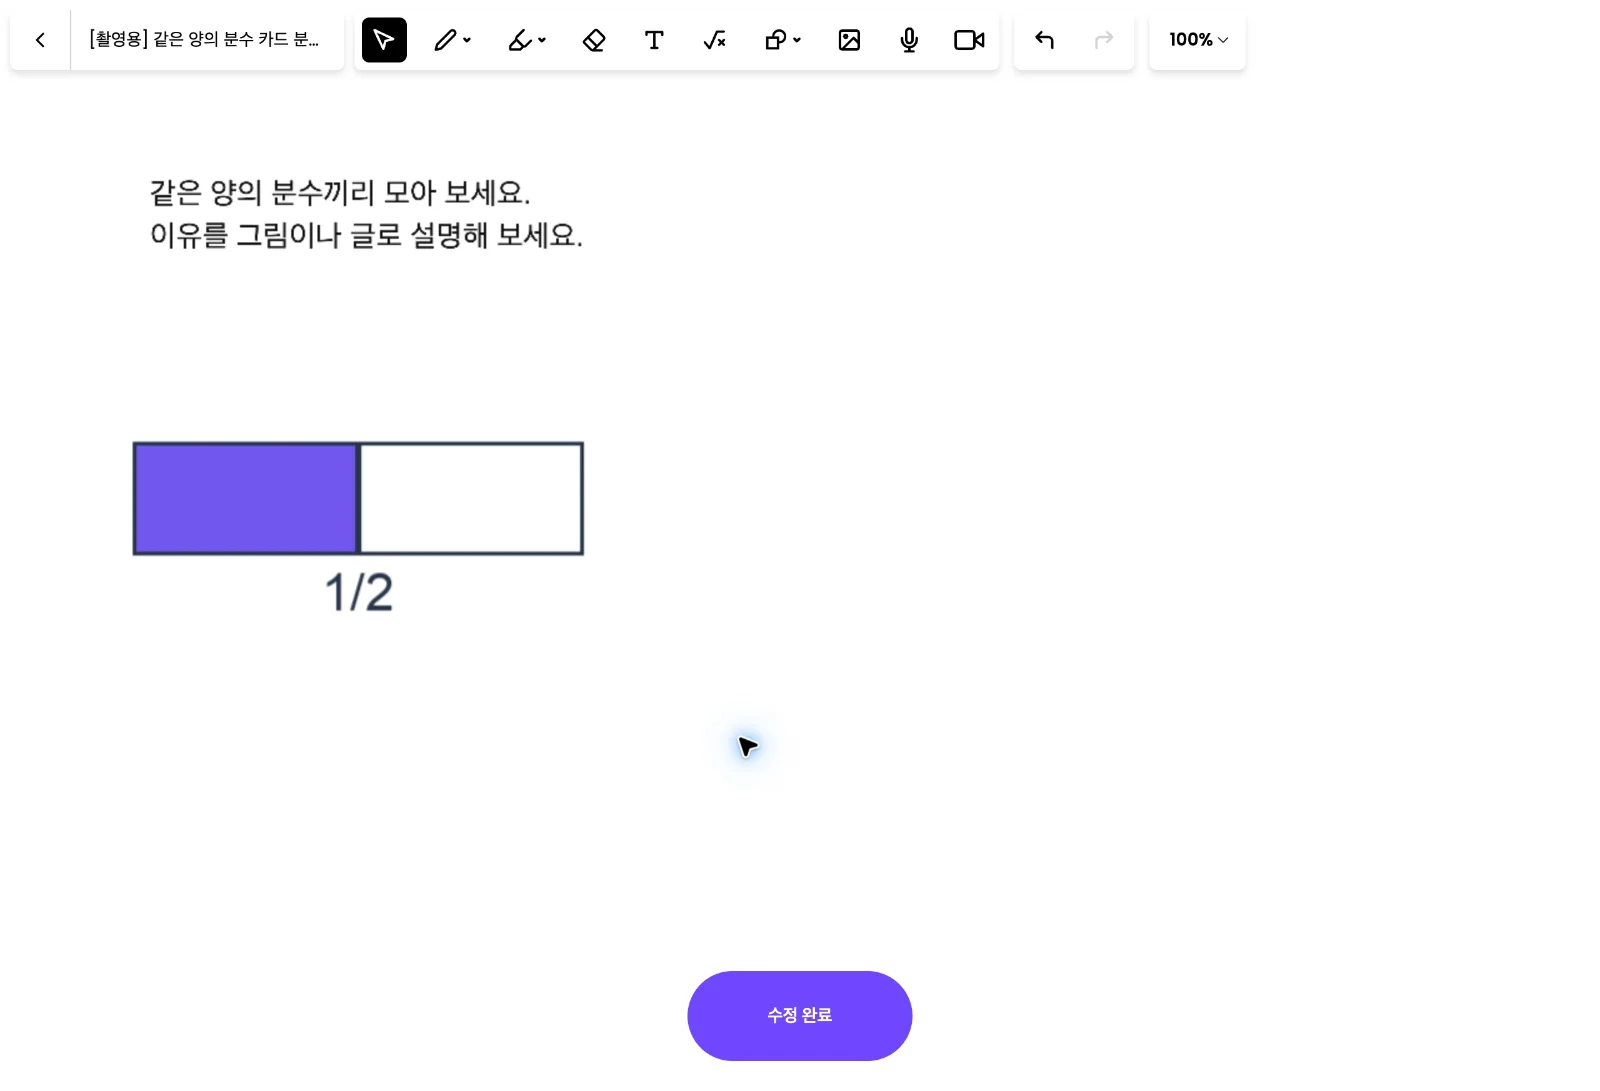Insert an image with picture icon
Image resolution: width=1600 pixels, height=1091 pixels.
click(x=849, y=40)
